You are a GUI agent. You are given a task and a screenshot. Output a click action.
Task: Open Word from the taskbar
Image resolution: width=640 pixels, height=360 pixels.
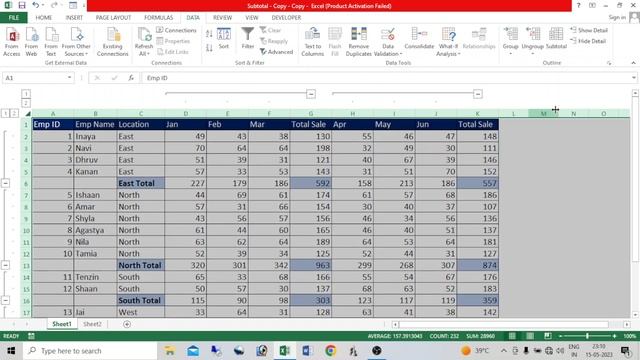coord(307,351)
